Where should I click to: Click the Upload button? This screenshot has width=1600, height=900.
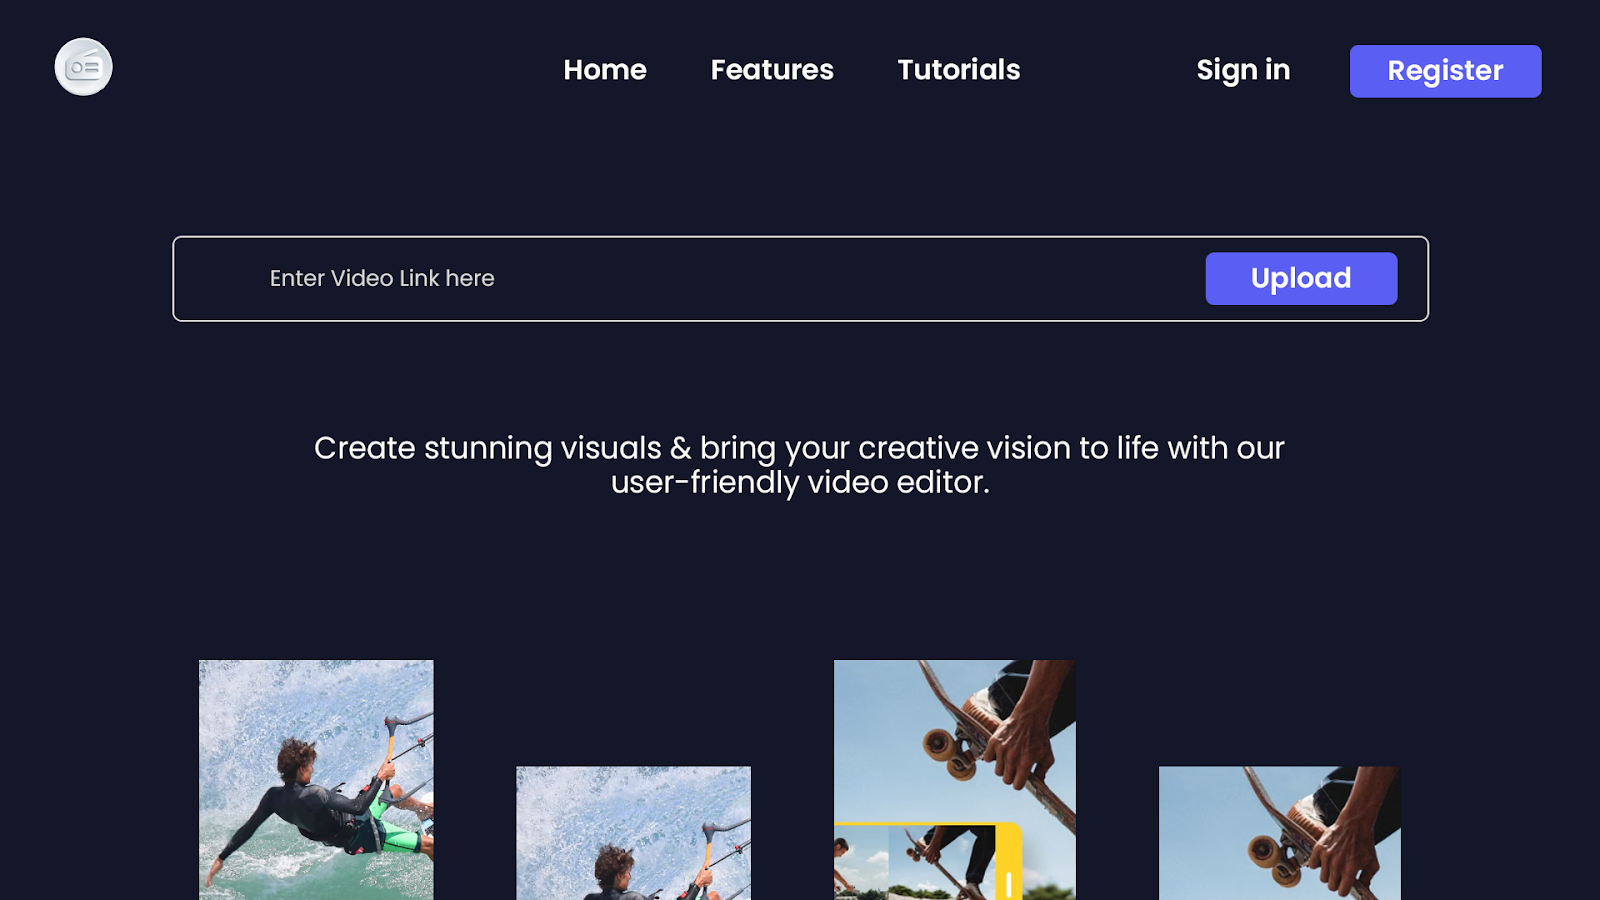[1301, 278]
